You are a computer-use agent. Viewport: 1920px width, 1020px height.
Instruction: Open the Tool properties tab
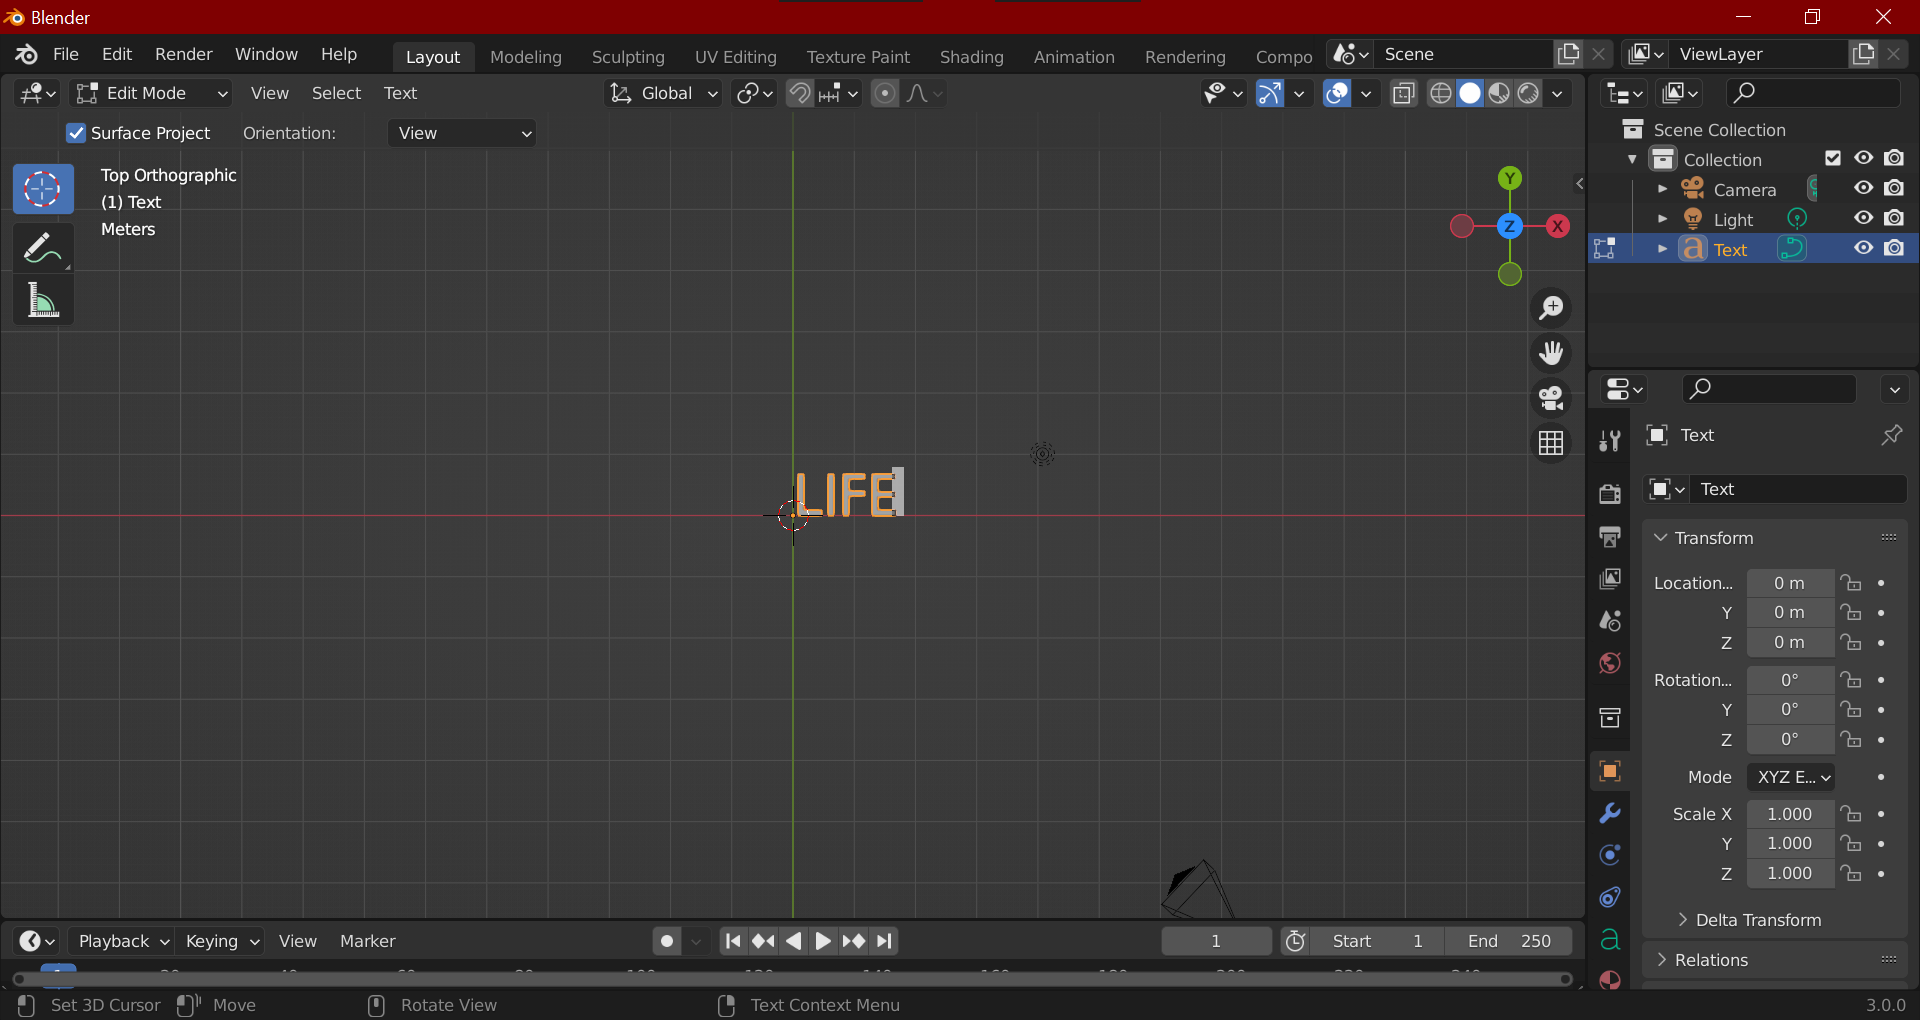click(x=1609, y=441)
